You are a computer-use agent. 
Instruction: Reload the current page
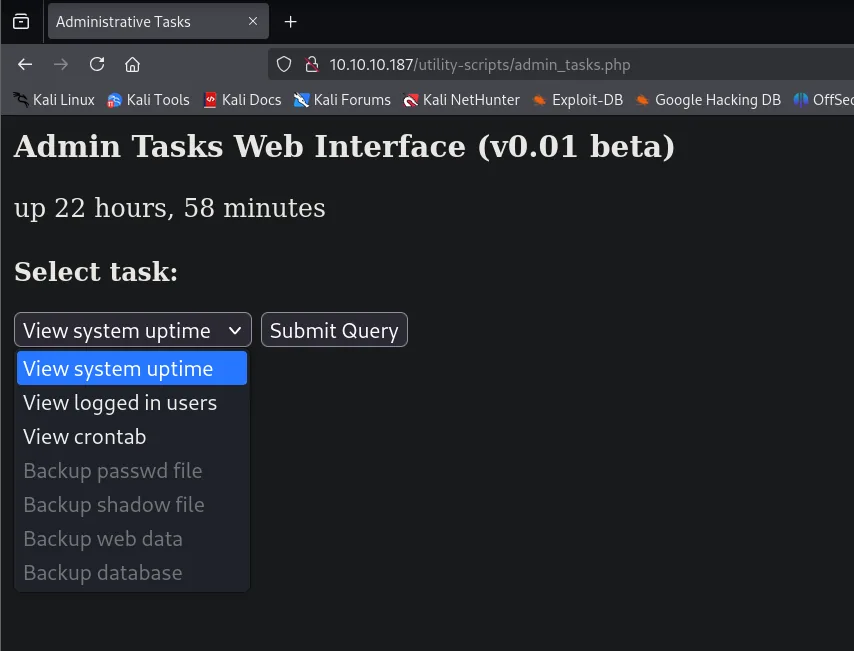(97, 64)
